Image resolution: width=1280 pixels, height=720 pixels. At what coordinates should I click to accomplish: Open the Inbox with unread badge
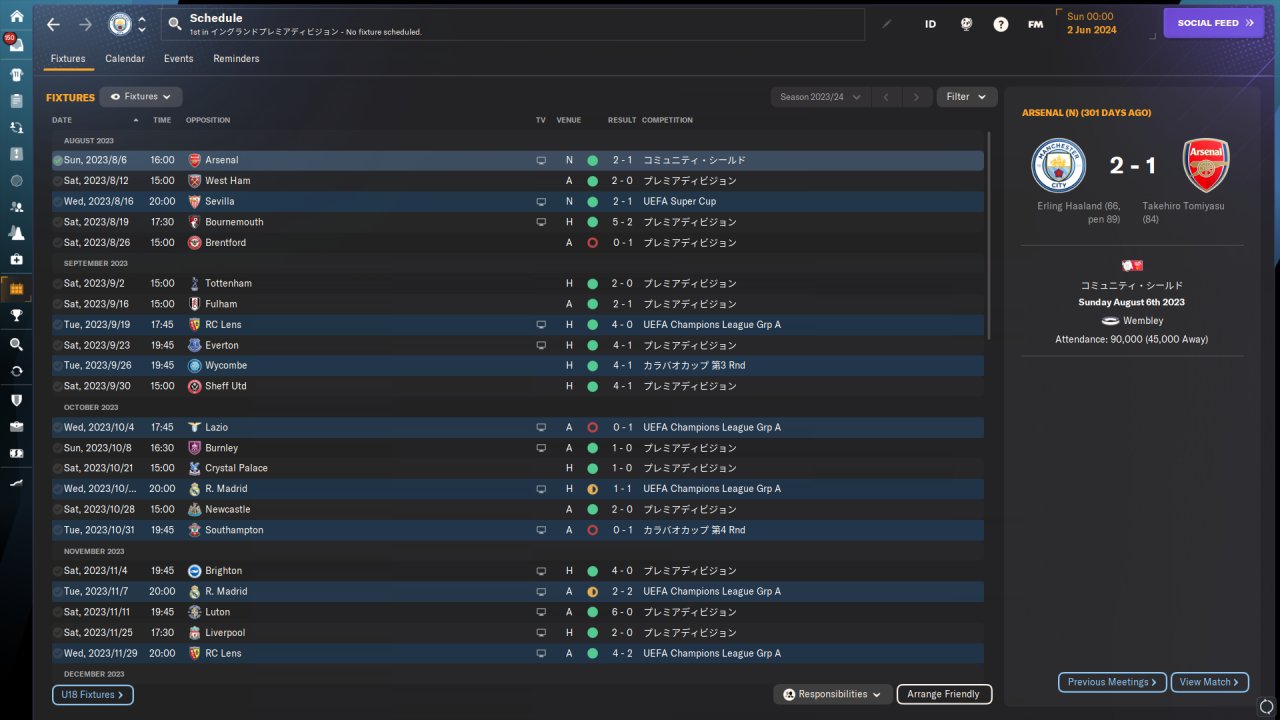pyautogui.click(x=15, y=44)
